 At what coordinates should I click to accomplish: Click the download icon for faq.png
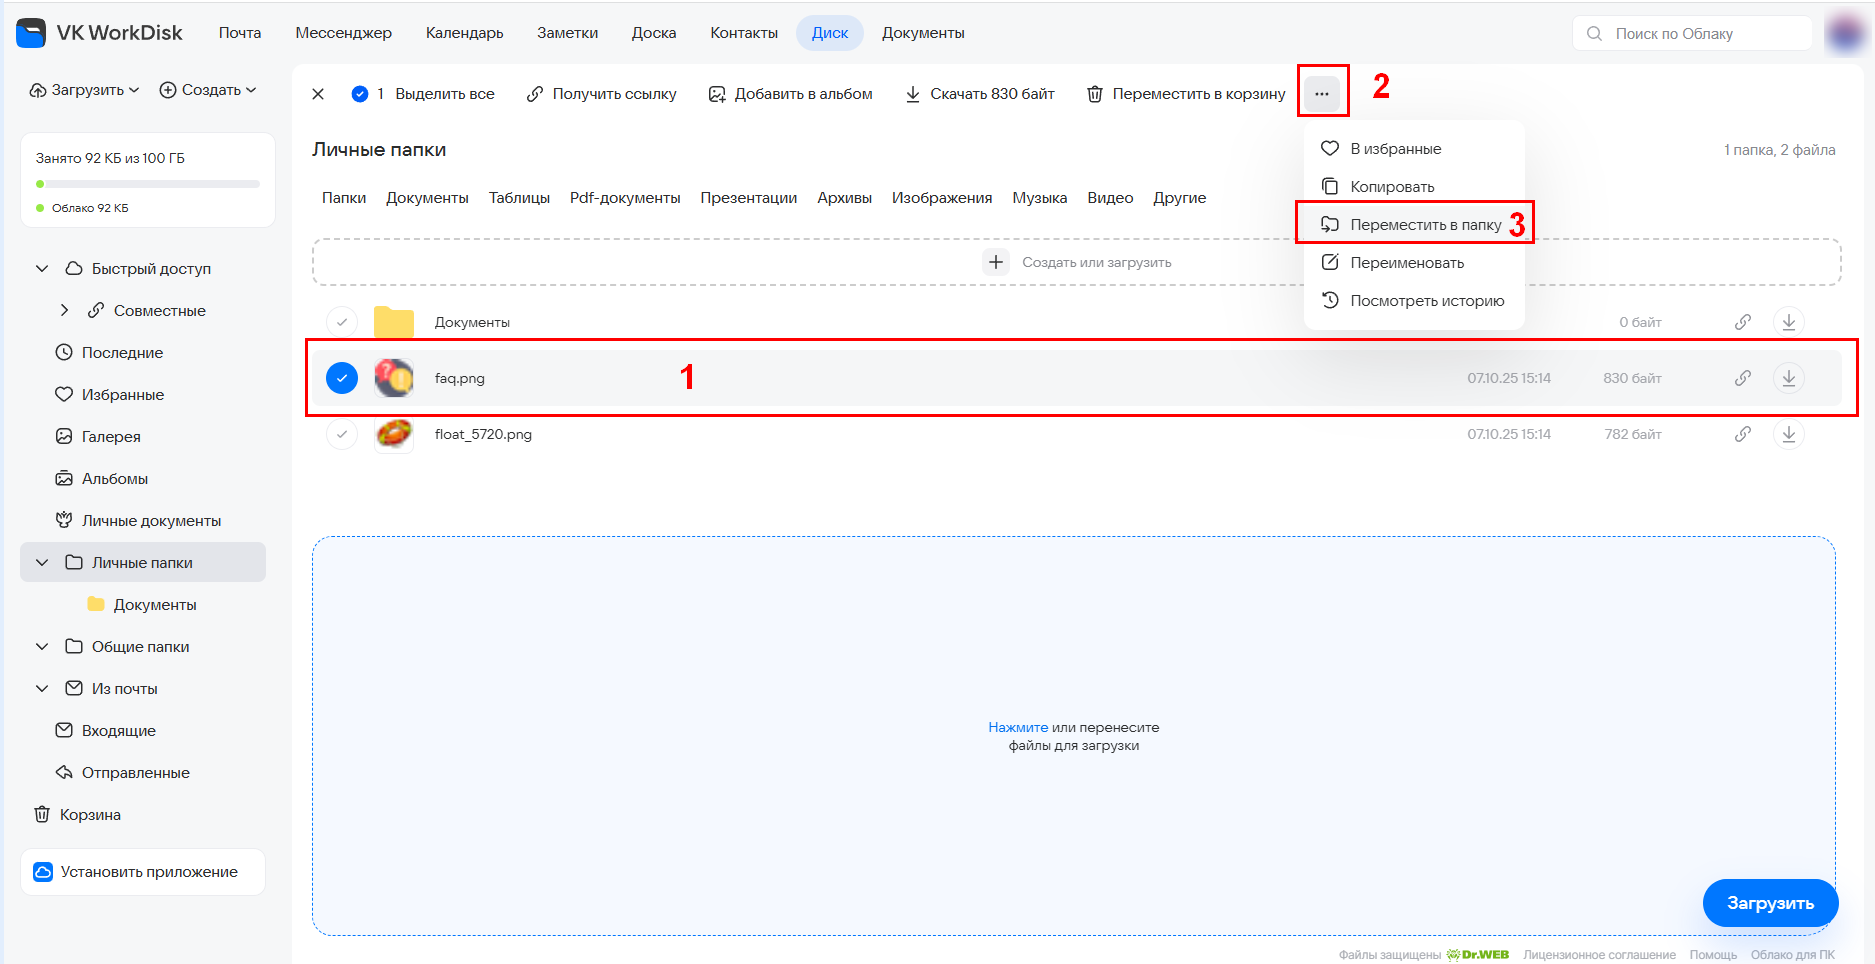coord(1788,378)
